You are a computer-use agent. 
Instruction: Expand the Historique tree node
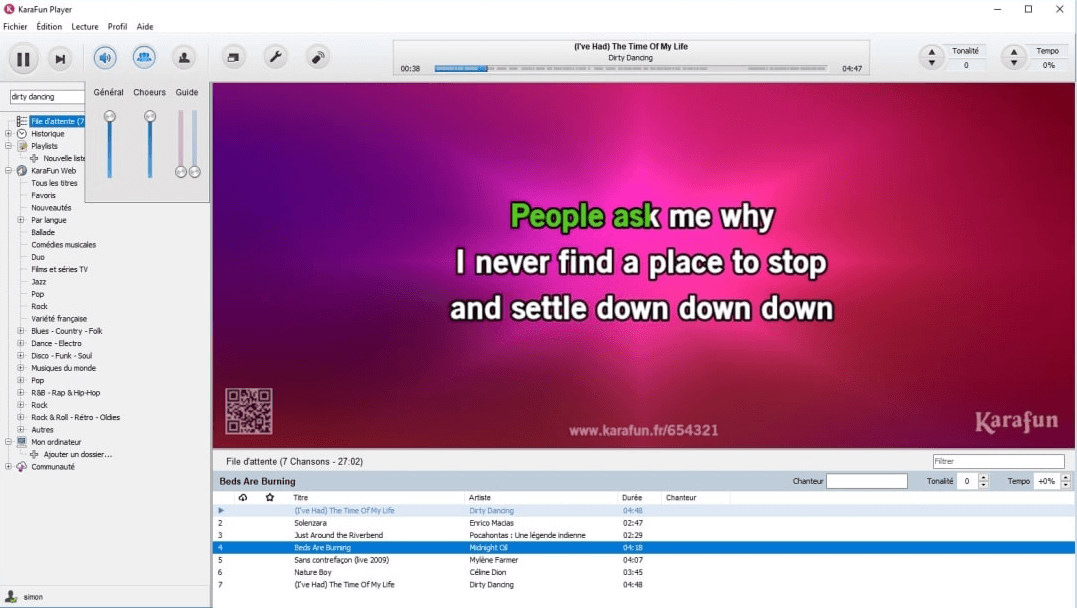click(x=9, y=134)
